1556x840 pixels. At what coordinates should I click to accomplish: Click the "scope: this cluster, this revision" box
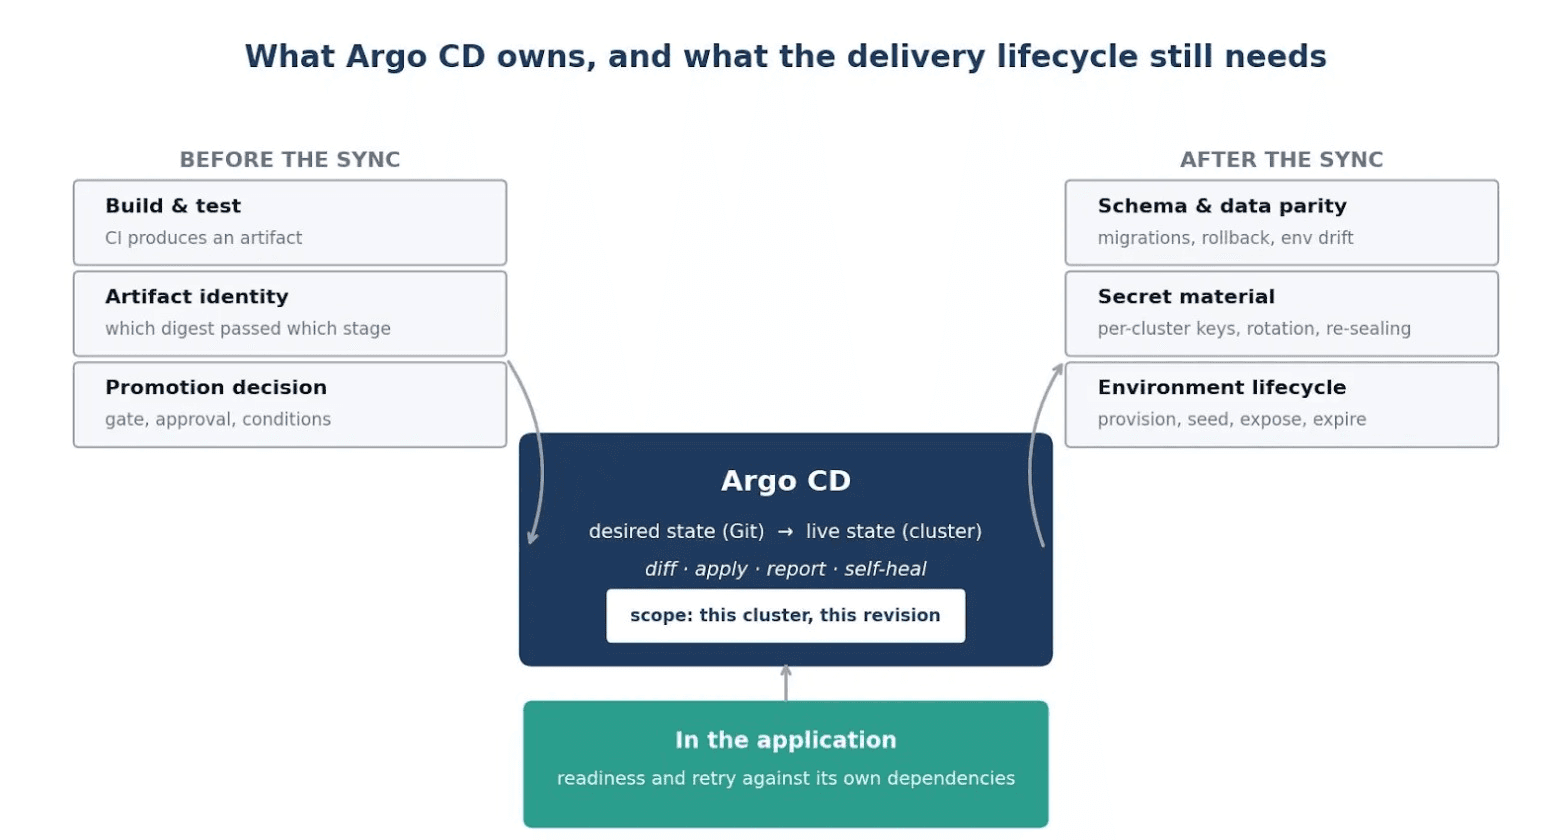(x=786, y=616)
